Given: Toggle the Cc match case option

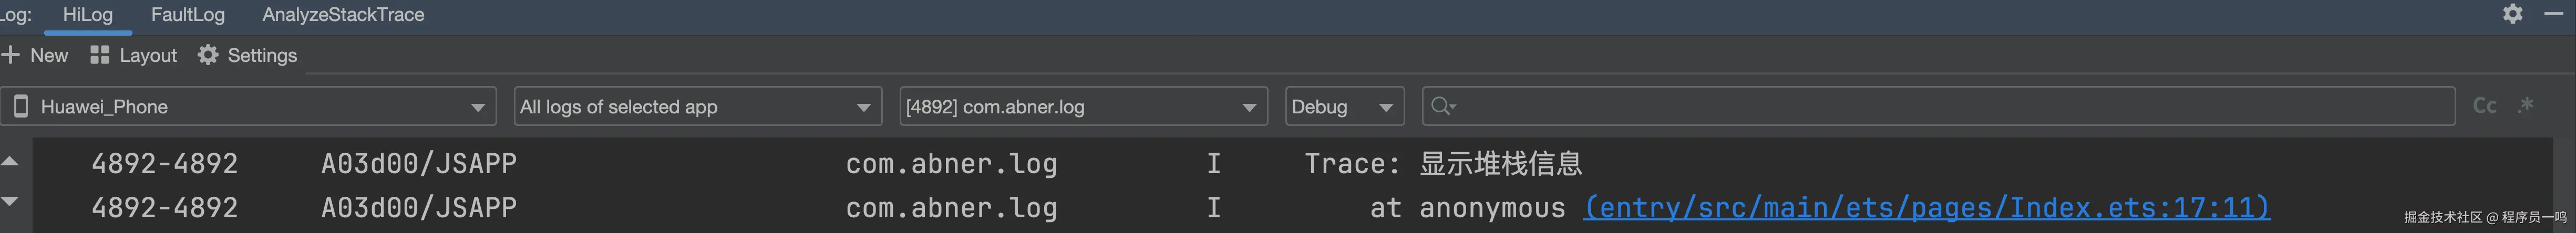Looking at the screenshot, I should click(2484, 106).
